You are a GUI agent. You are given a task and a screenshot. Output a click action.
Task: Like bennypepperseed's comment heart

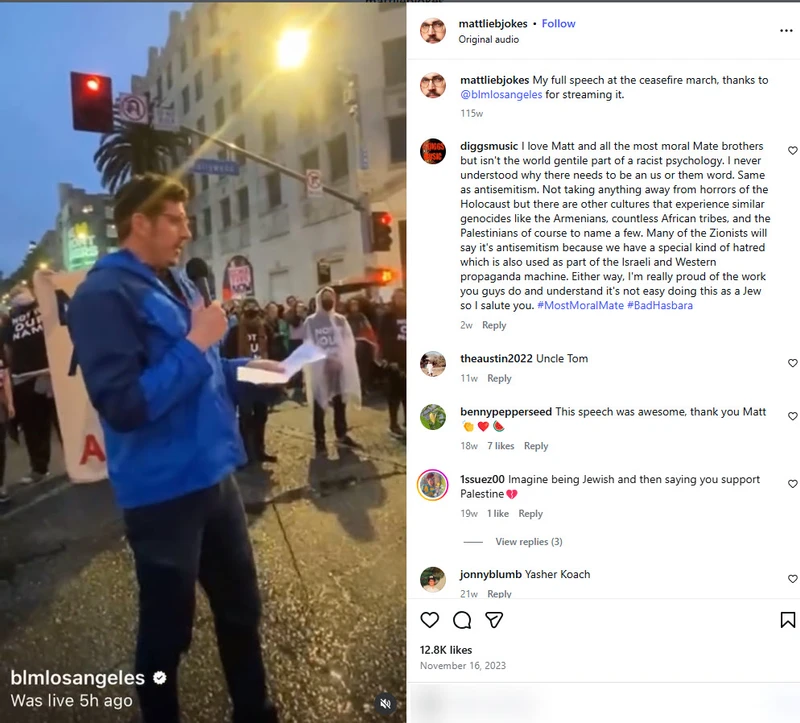coord(792,416)
